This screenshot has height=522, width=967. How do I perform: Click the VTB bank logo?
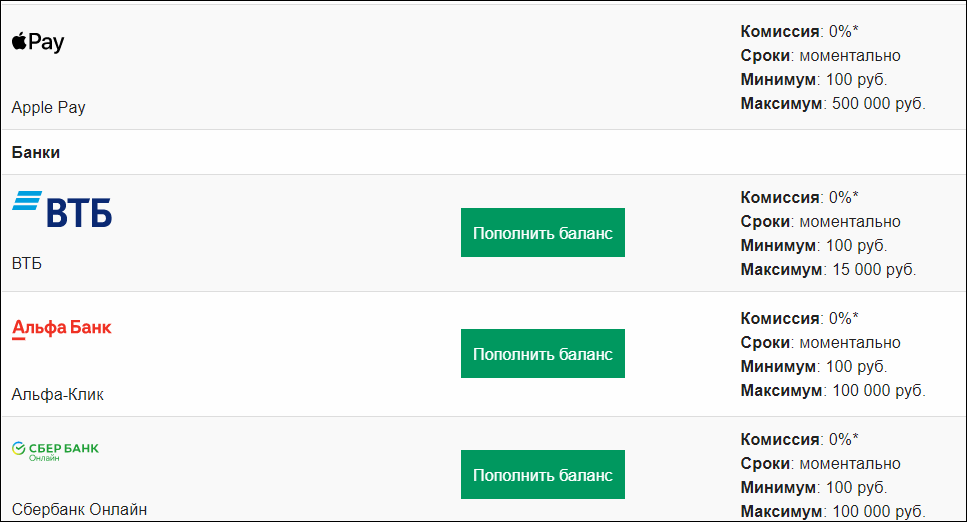pyautogui.click(x=62, y=209)
